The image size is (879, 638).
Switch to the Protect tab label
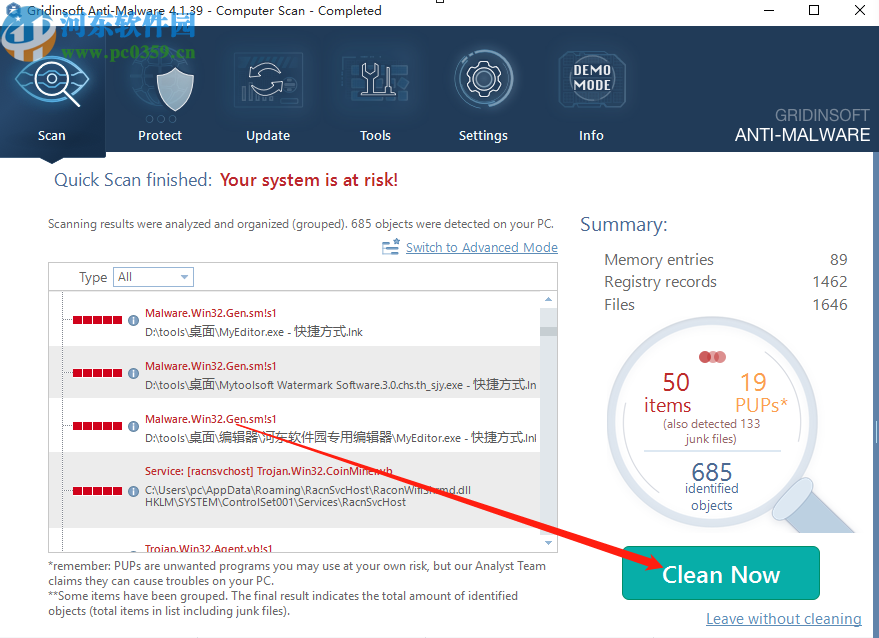click(160, 136)
